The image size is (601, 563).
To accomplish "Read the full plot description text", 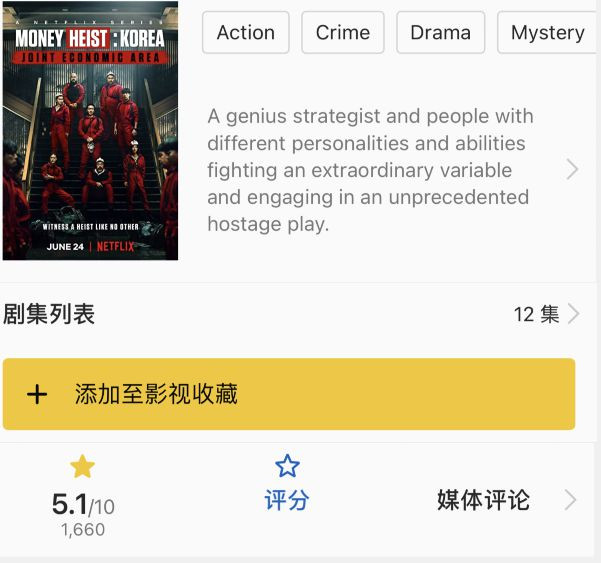I will coord(370,170).
